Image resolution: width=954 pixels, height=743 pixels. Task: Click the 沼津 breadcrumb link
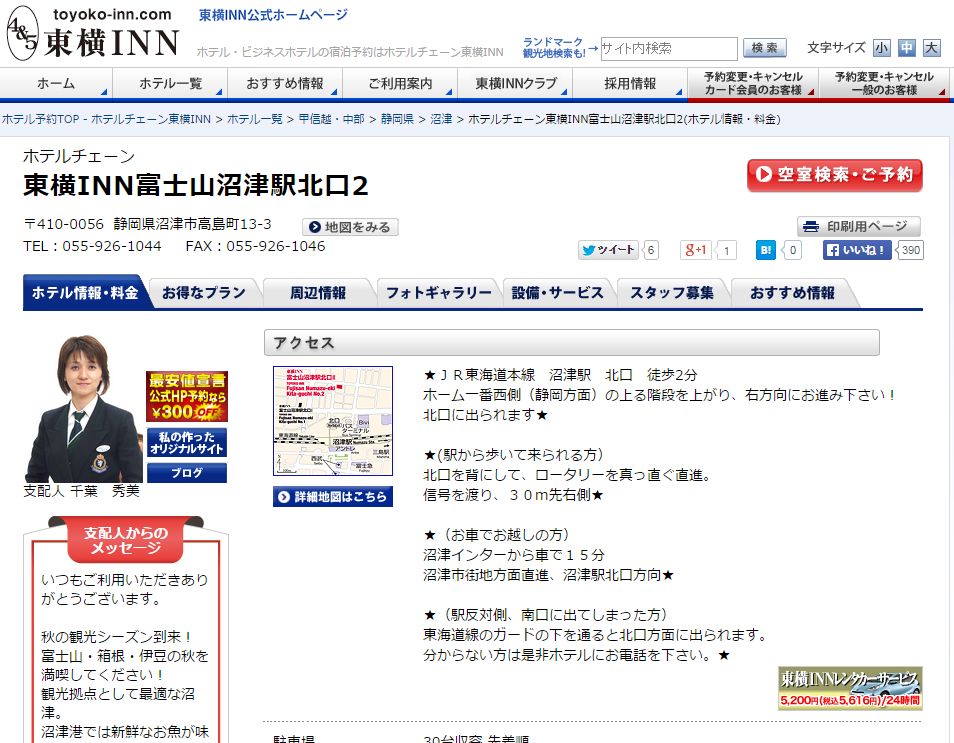441,119
